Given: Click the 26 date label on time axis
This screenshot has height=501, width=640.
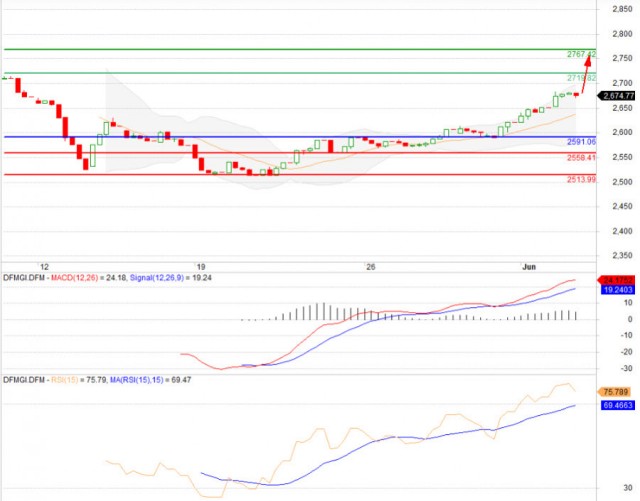Looking at the screenshot, I should tap(370, 268).
